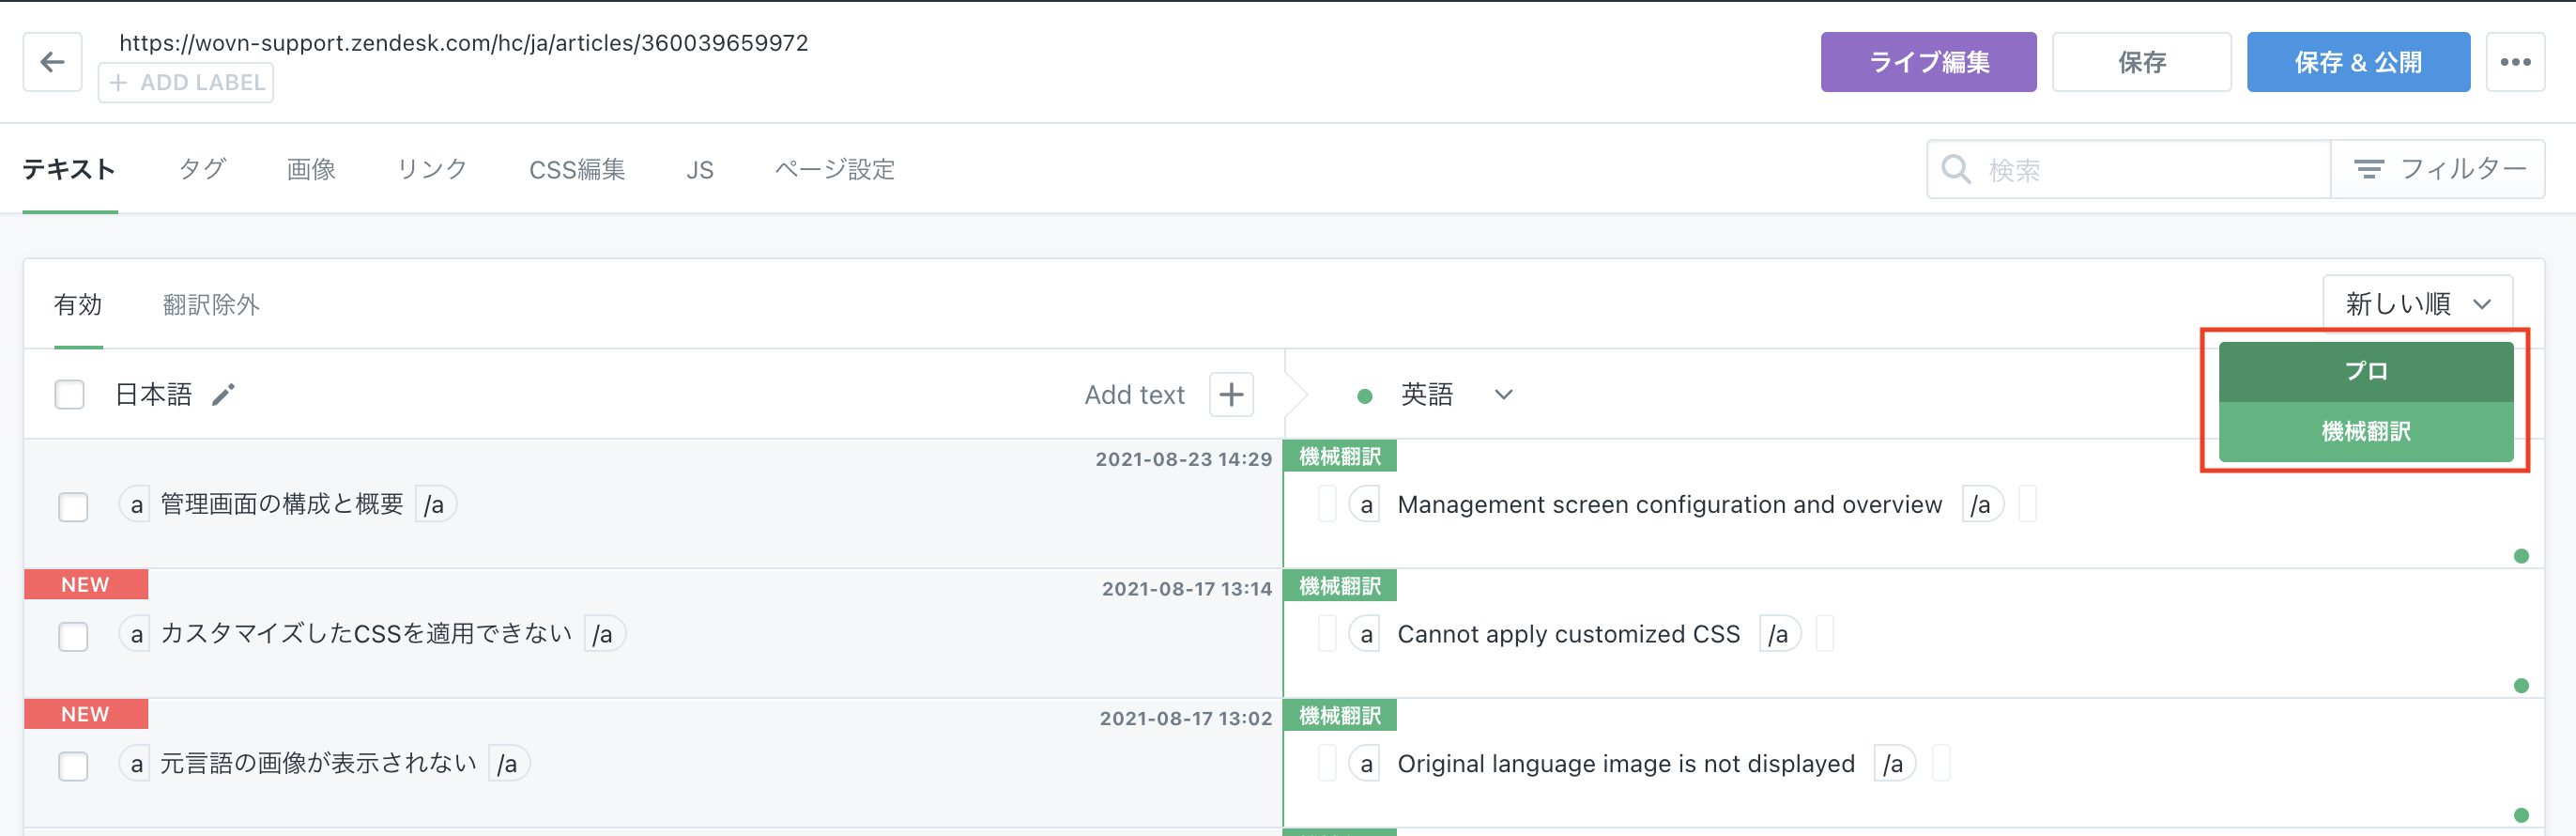Click NEW badge above カスタマイズしたCSS row
Viewport: 2576px width, 836px height.
point(86,585)
